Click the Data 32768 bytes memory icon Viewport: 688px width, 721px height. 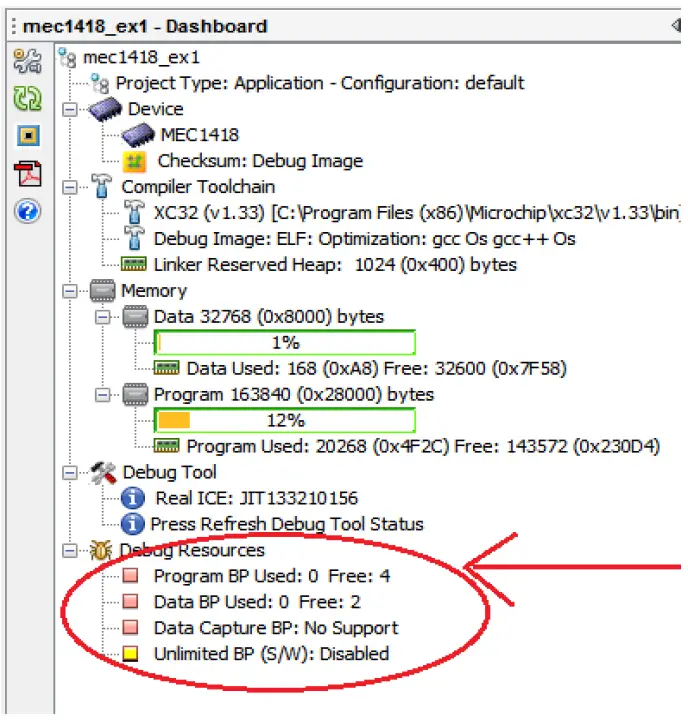(135, 317)
